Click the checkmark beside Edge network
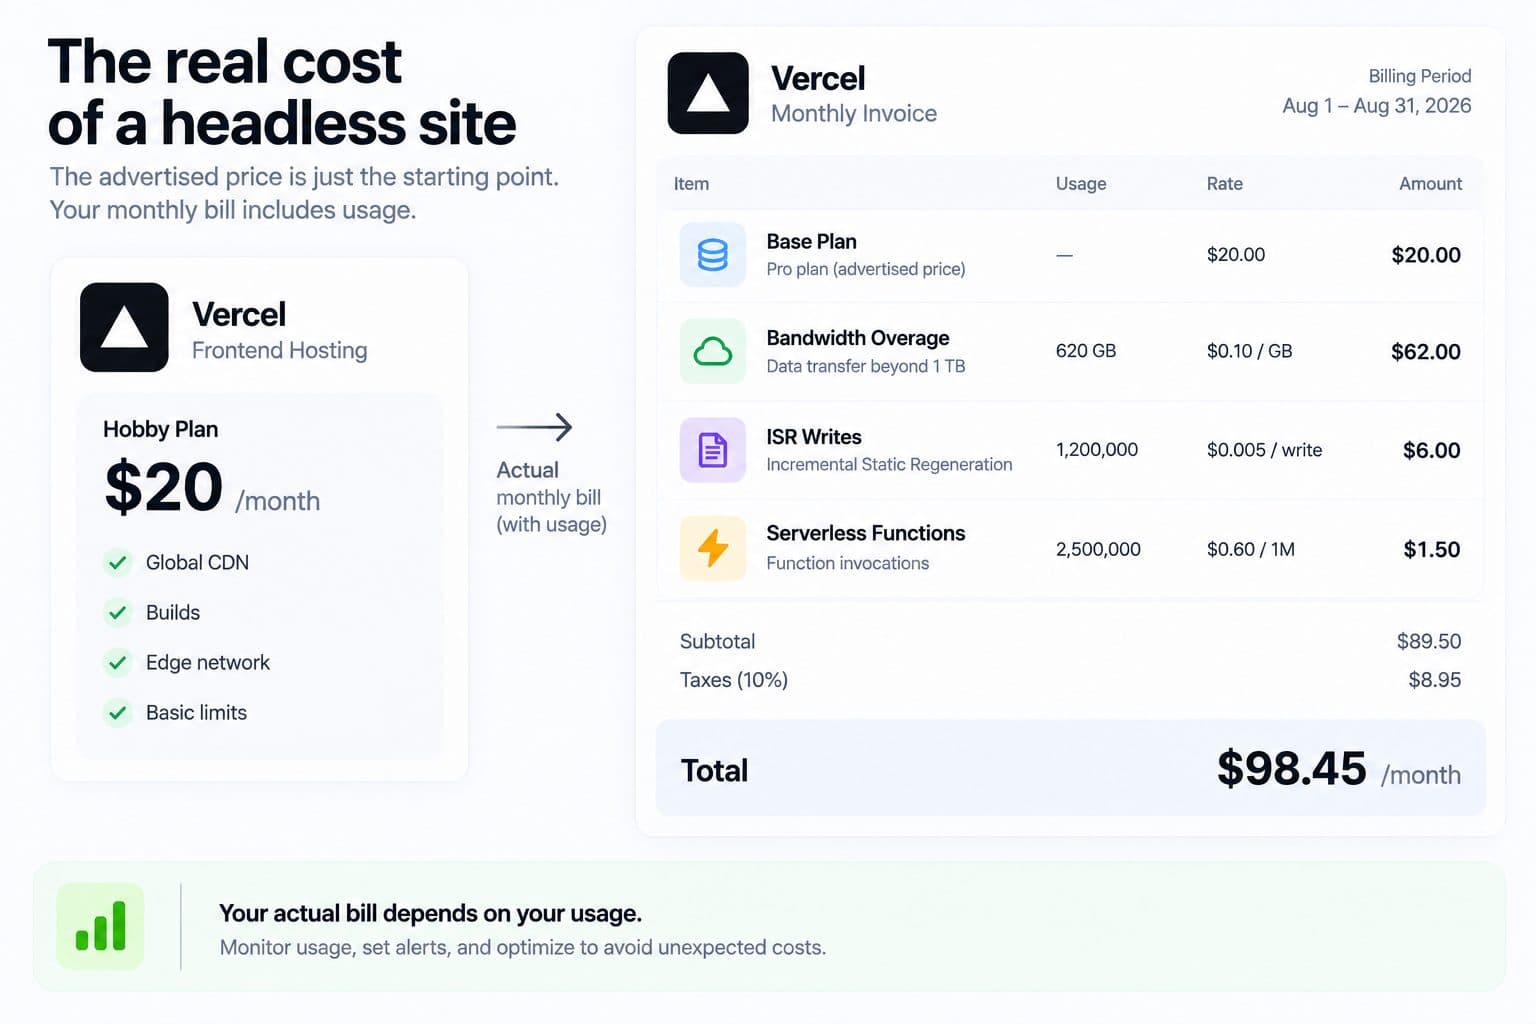 coord(118,662)
